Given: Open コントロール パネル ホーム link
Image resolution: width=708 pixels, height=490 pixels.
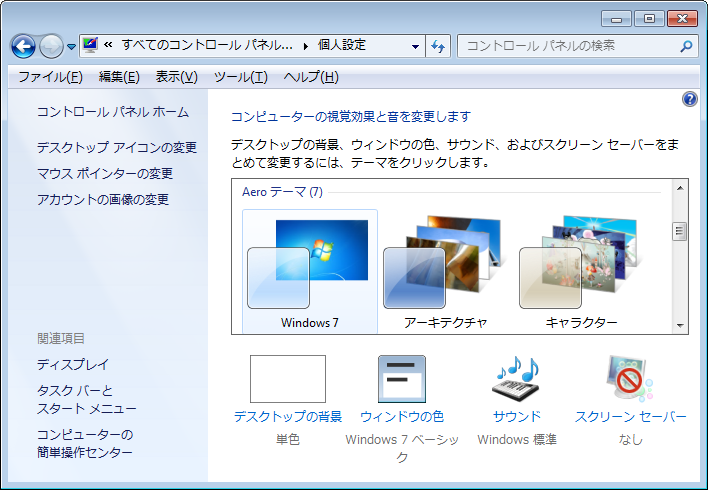Looking at the screenshot, I should pyautogui.click(x=113, y=112).
